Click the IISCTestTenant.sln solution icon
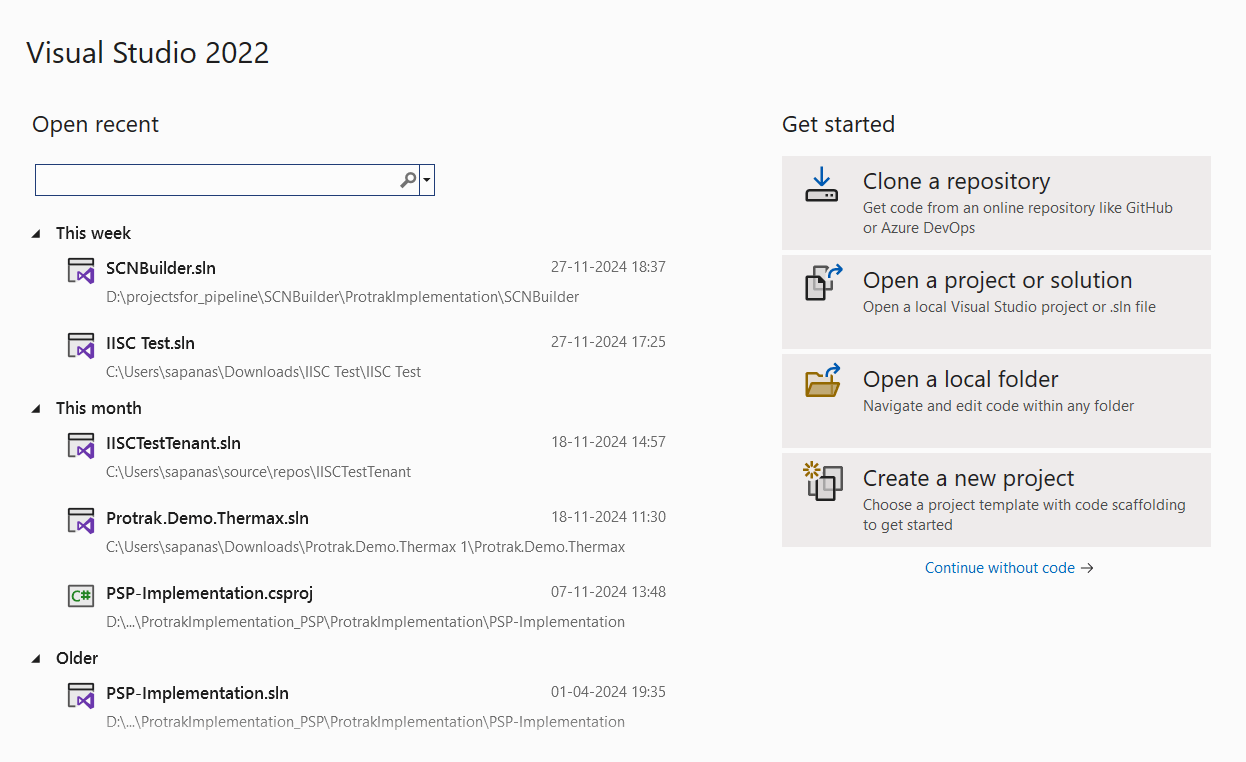The height and width of the screenshot is (762, 1246). click(x=80, y=445)
